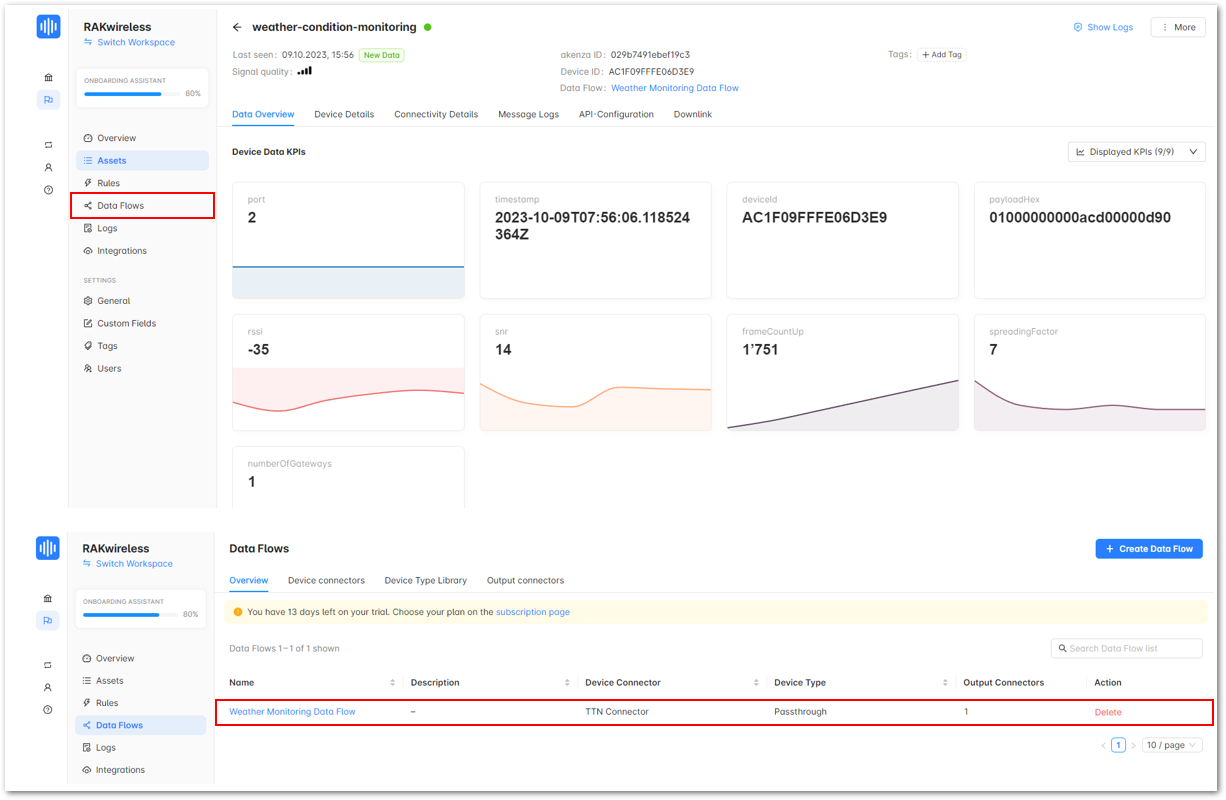Open the user profile icon on Data Flows page
1226x800 pixels.
pyautogui.click(x=48, y=687)
